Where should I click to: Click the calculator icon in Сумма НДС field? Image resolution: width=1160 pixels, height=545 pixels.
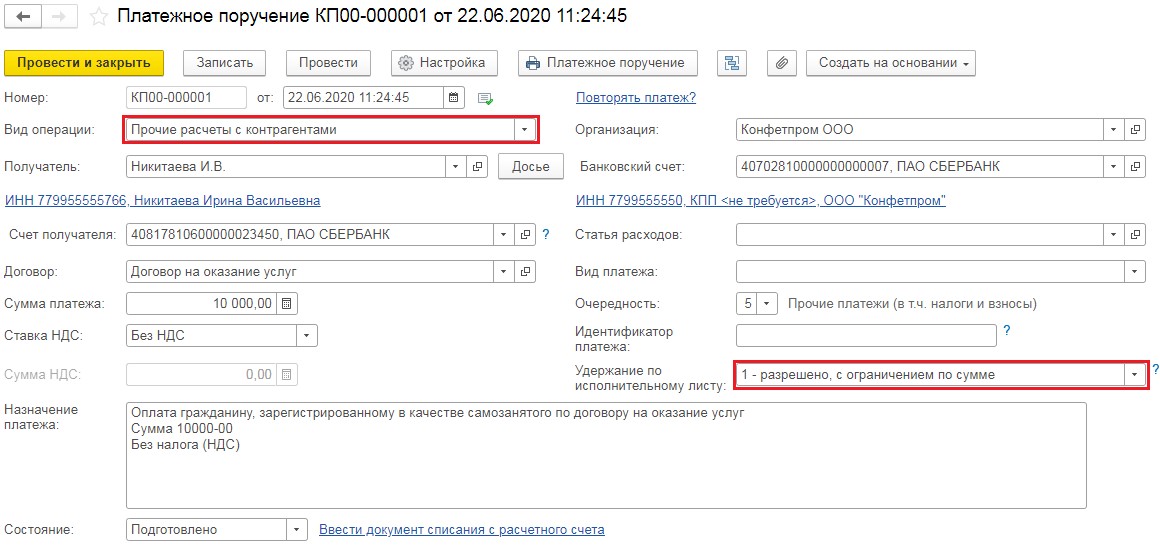[288, 374]
